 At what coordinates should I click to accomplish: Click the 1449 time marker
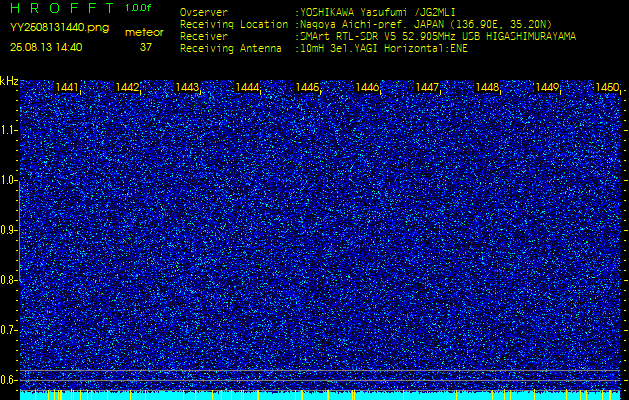coord(548,87)
